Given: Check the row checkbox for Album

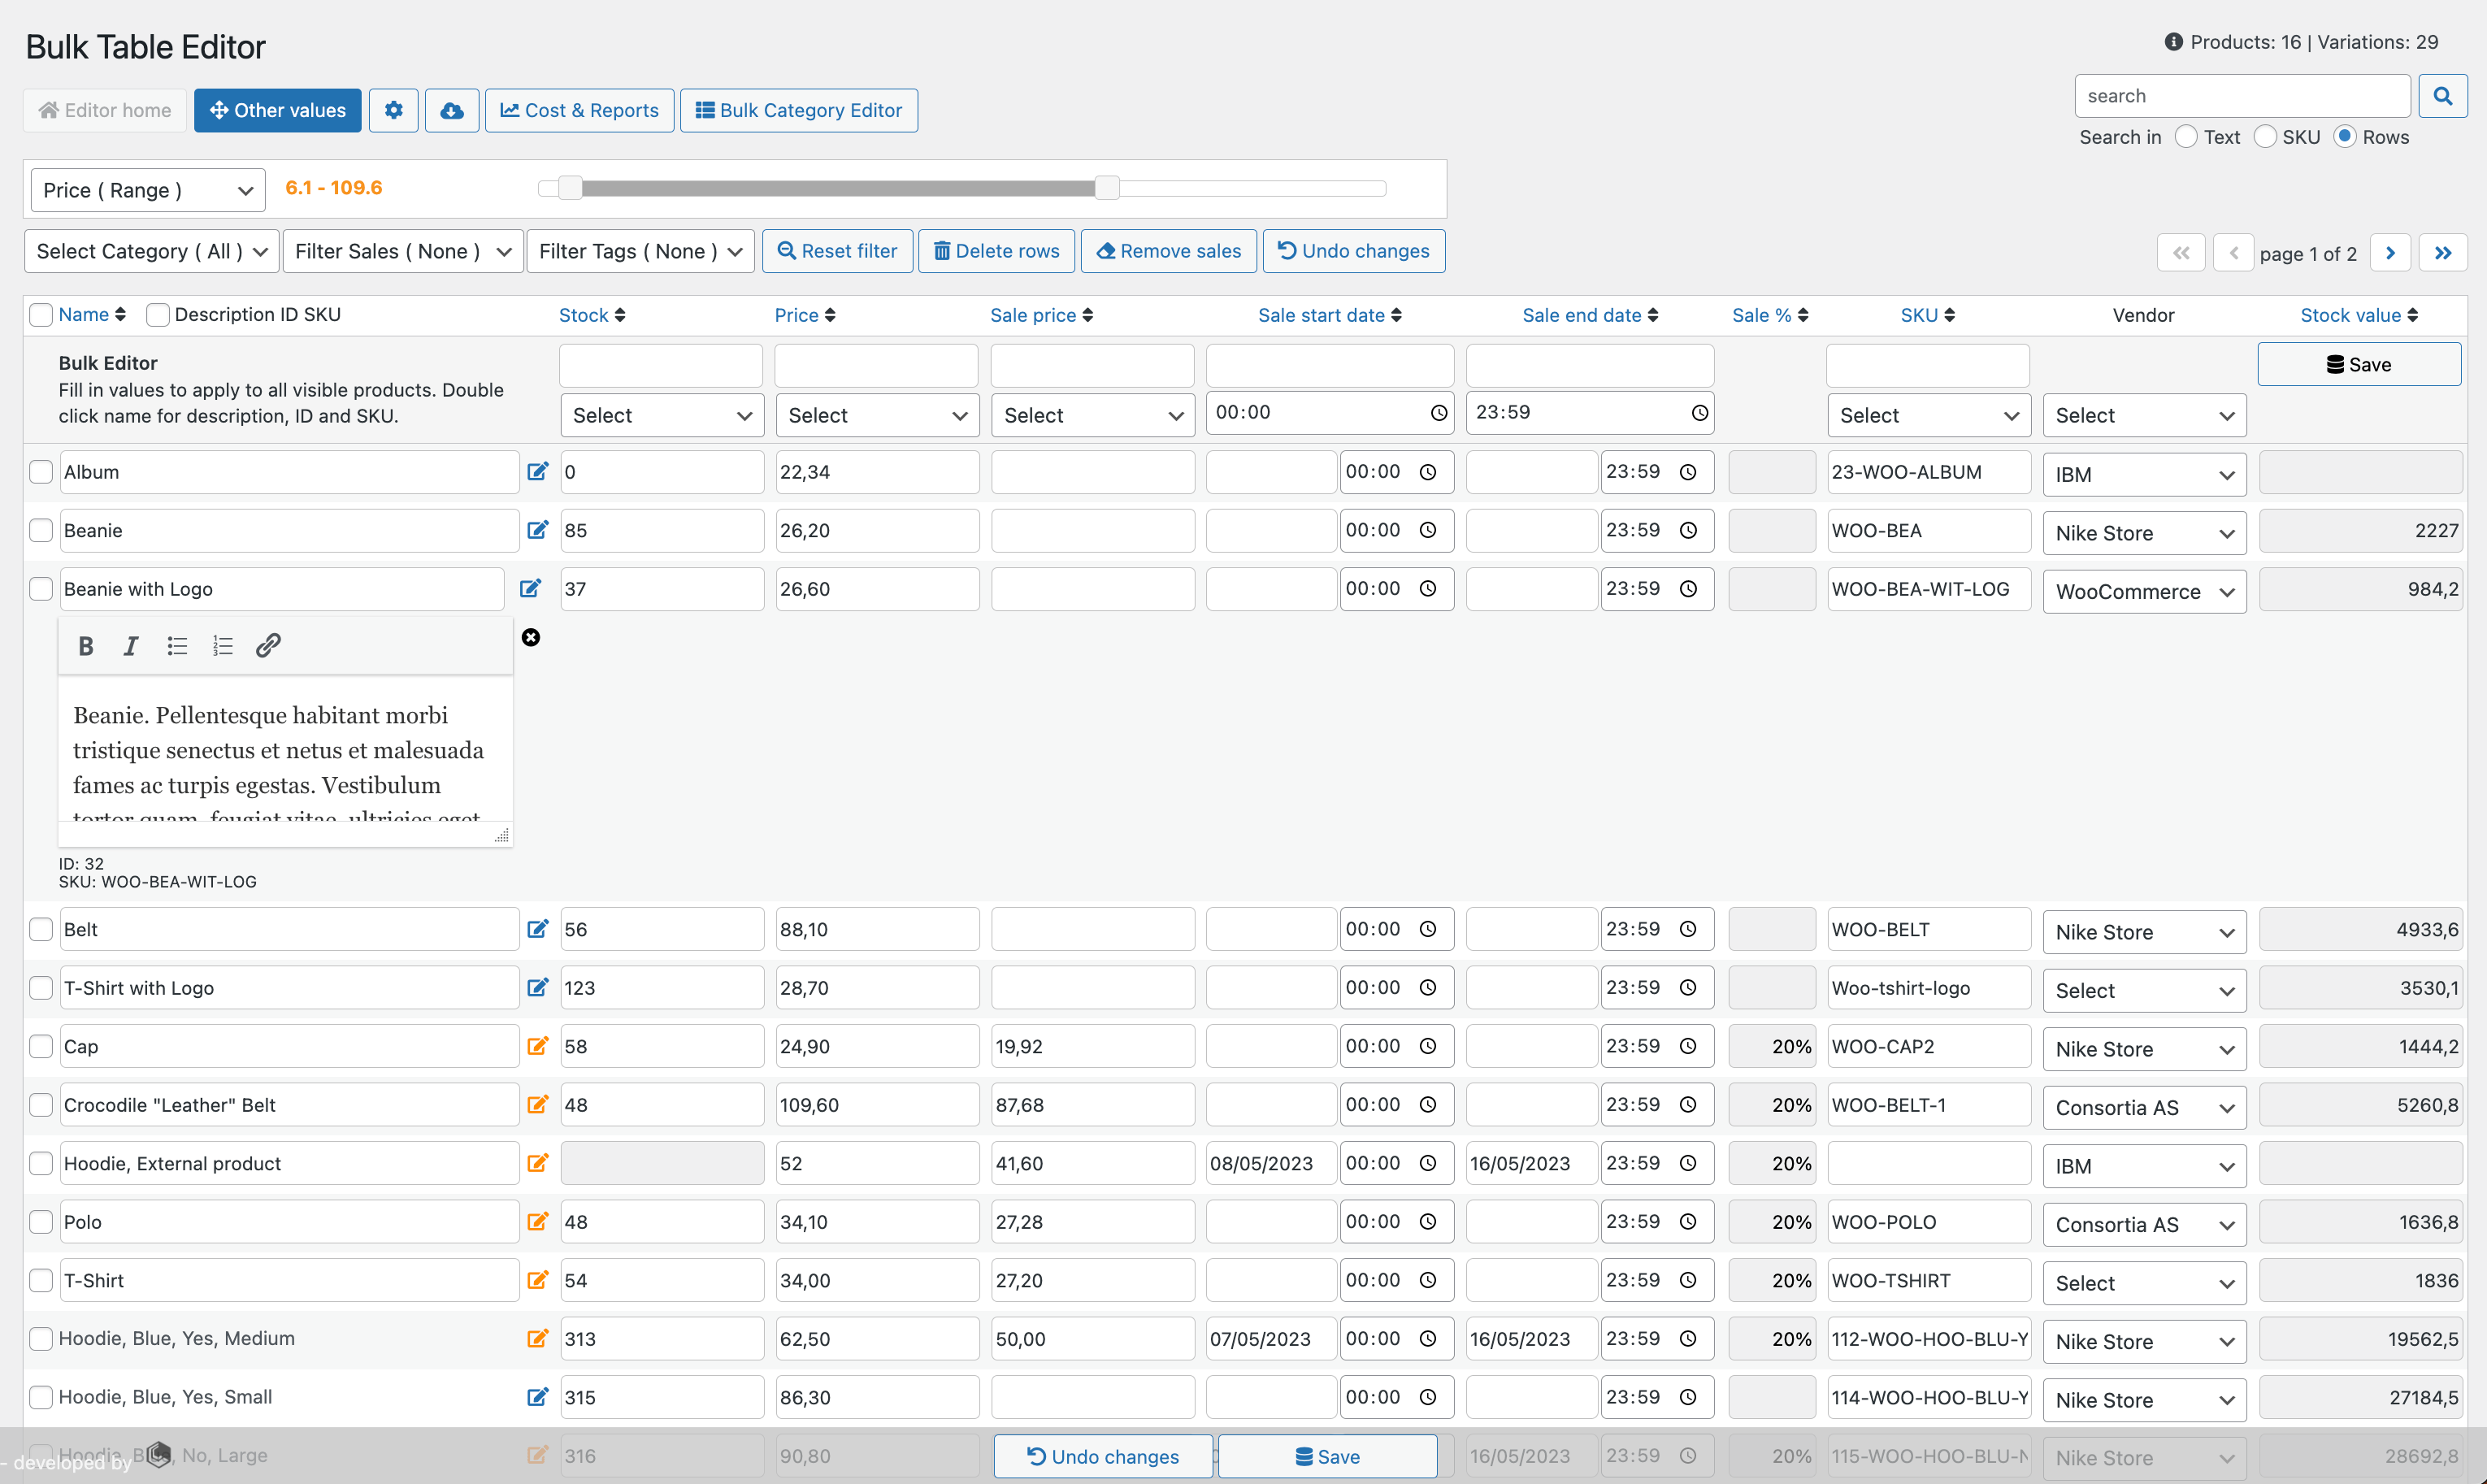Looking at the screenshot, I should 40,471.
